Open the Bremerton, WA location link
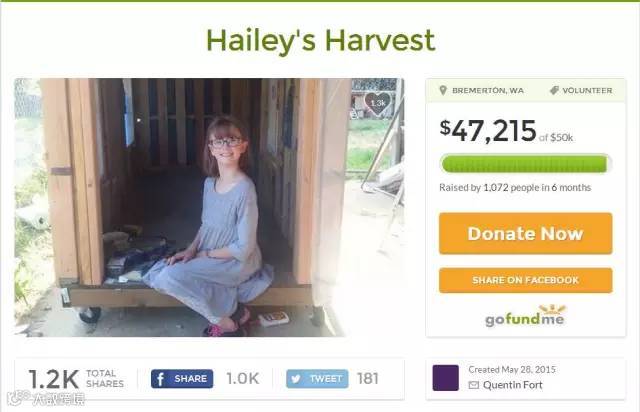The width and height of the screenshot is (640, 412). point(488,91)
